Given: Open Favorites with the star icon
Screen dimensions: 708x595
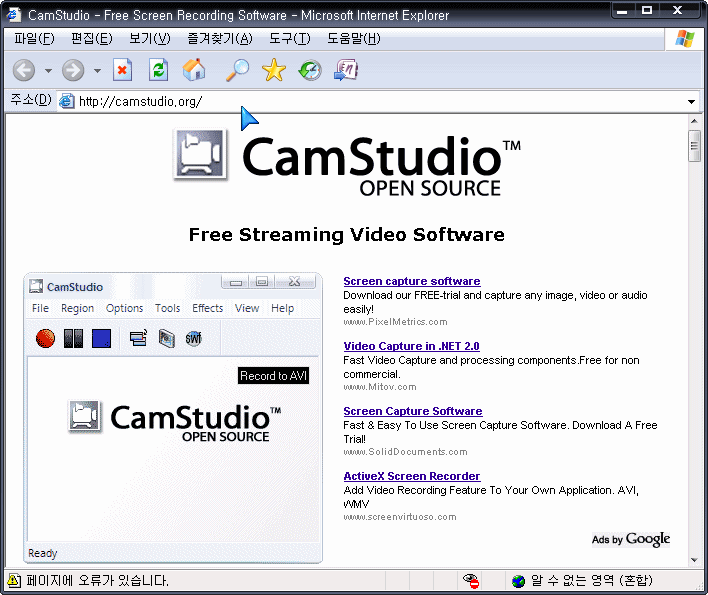Looking at the screenshot, I should [274, 70].
